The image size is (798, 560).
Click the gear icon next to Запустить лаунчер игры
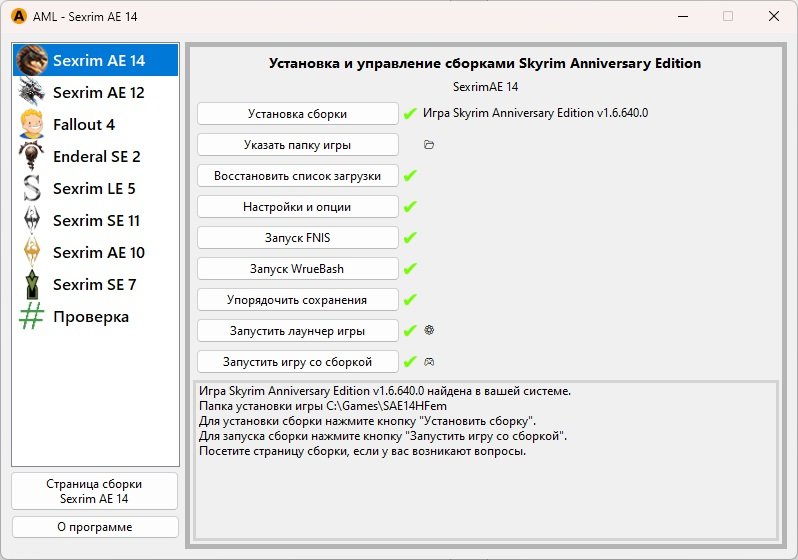(429, 330)
